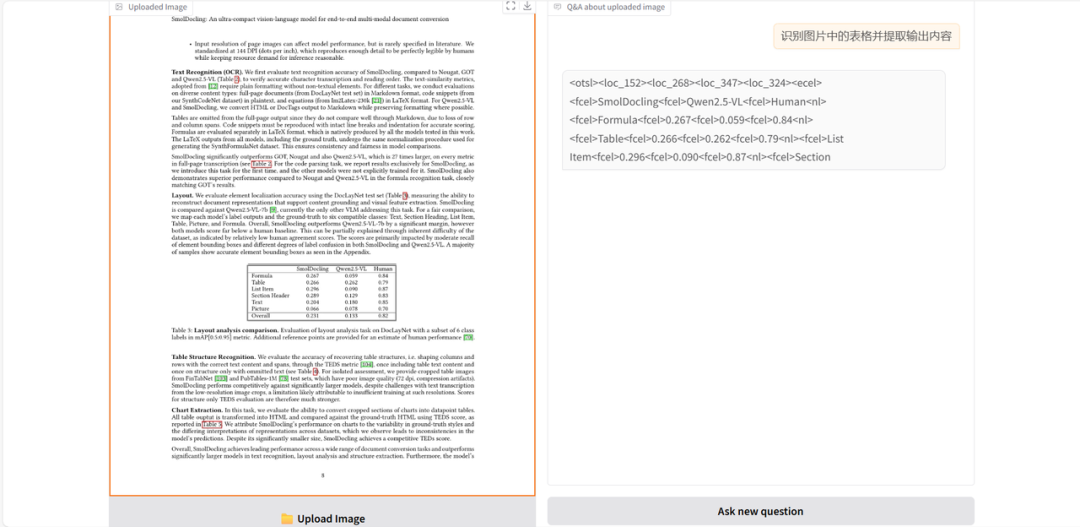
Task: Click the image icon beside Uploaded Image label
Action: point(119,7)
